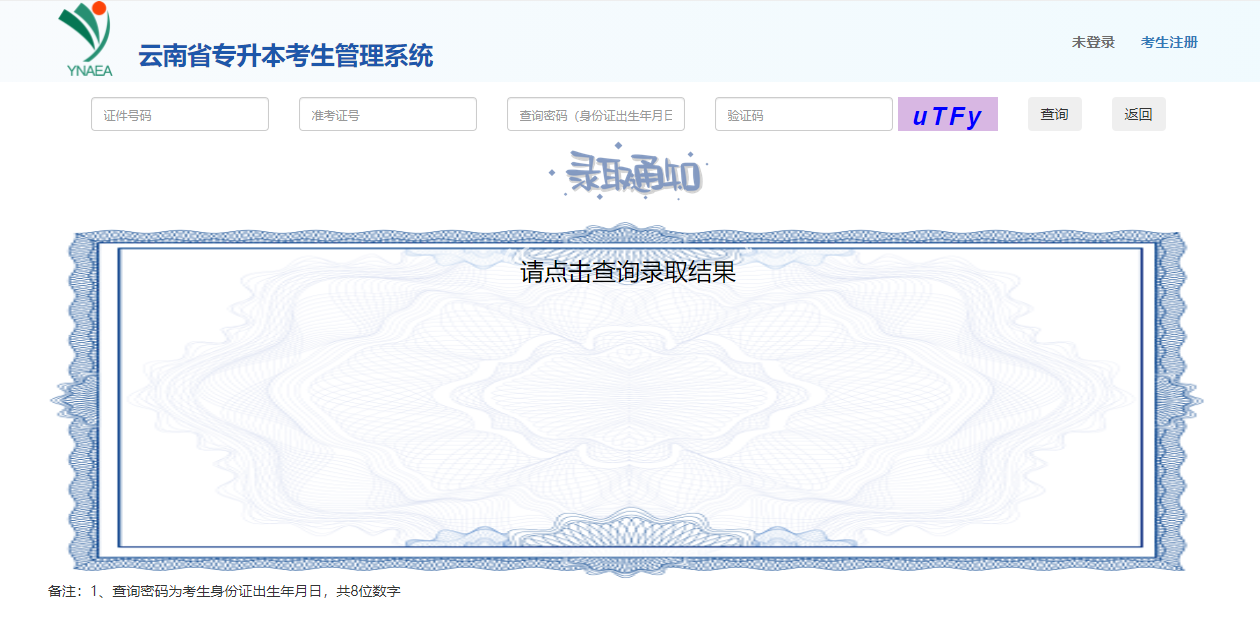Click the certificate's decorative blue border
This screenshot has width=1260, height=619.
pos(85,400)
